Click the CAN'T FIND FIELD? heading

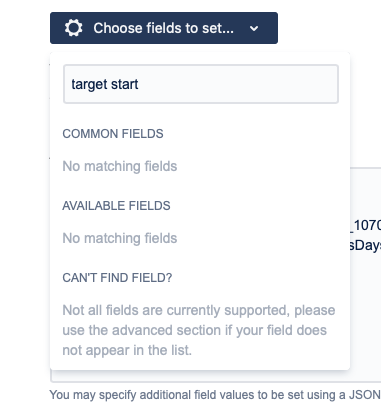(117, 278)
